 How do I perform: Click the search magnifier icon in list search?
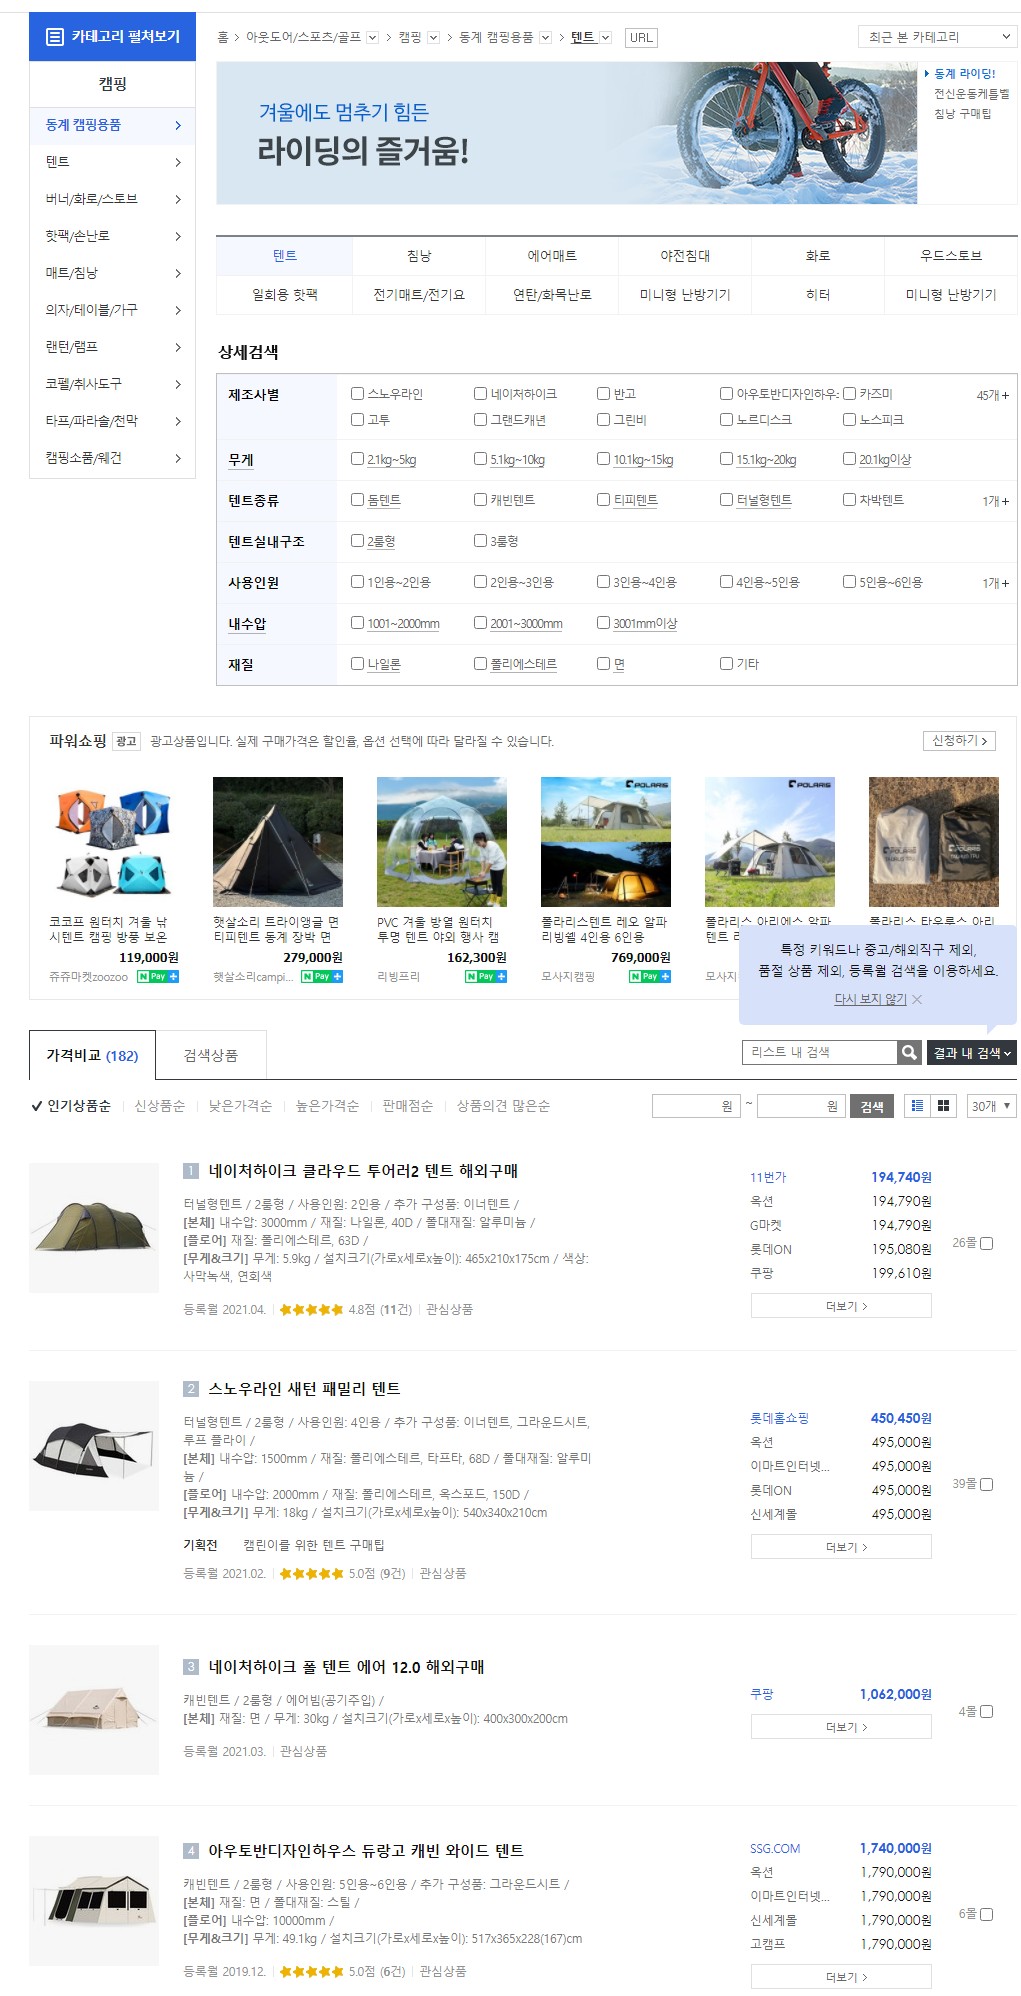tap(908, 1052)
